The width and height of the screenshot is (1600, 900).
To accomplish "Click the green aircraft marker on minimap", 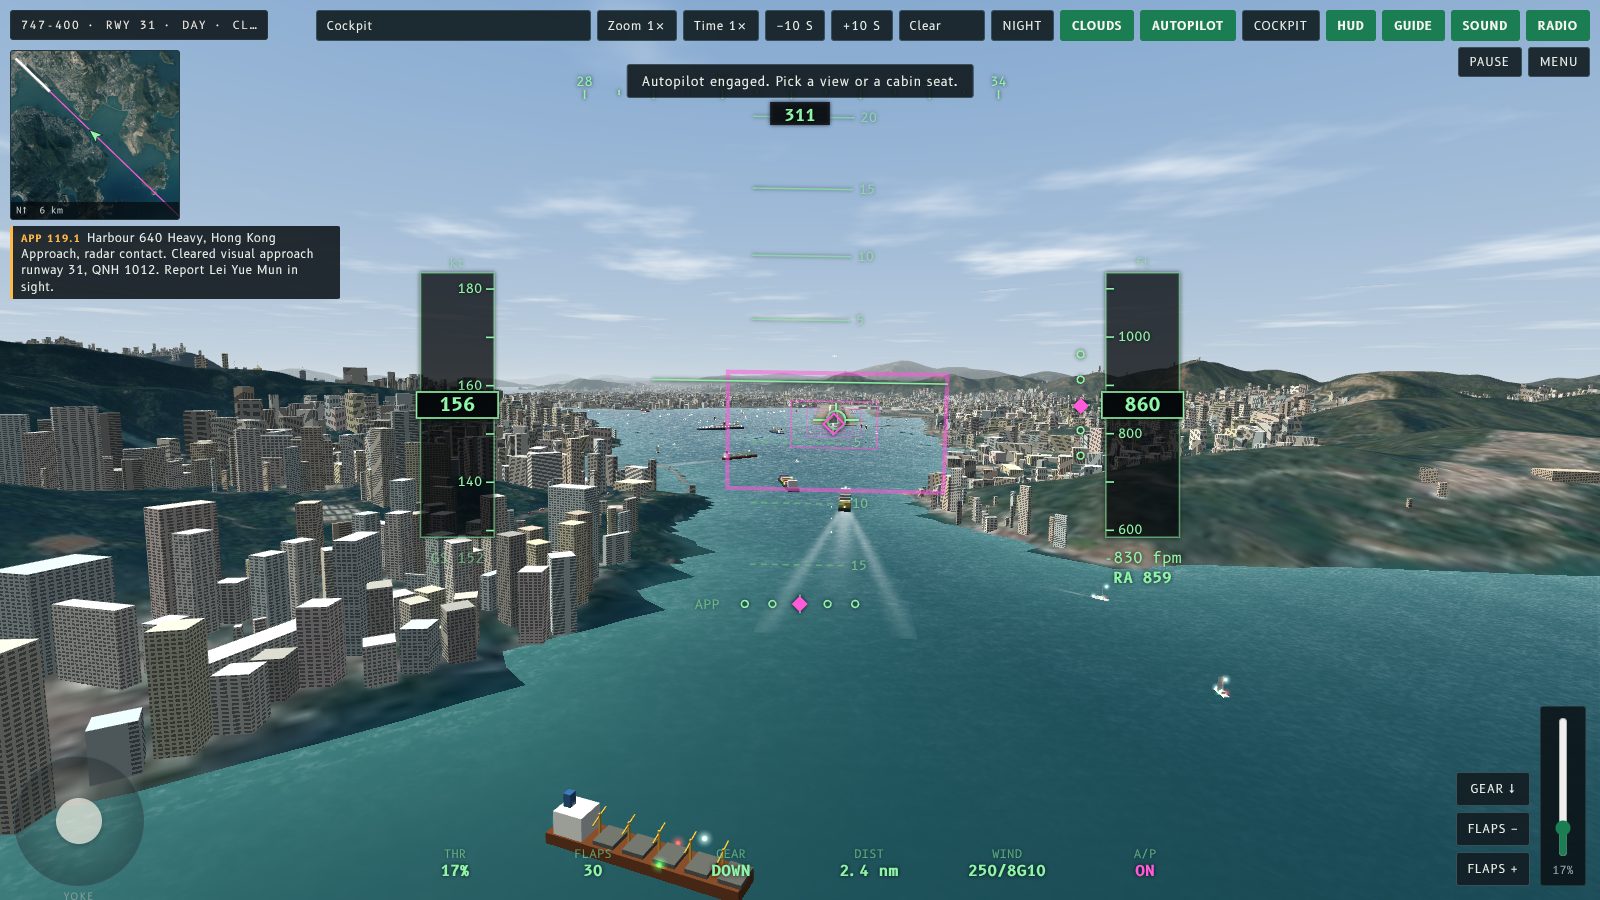I will [x=95, y=134].
